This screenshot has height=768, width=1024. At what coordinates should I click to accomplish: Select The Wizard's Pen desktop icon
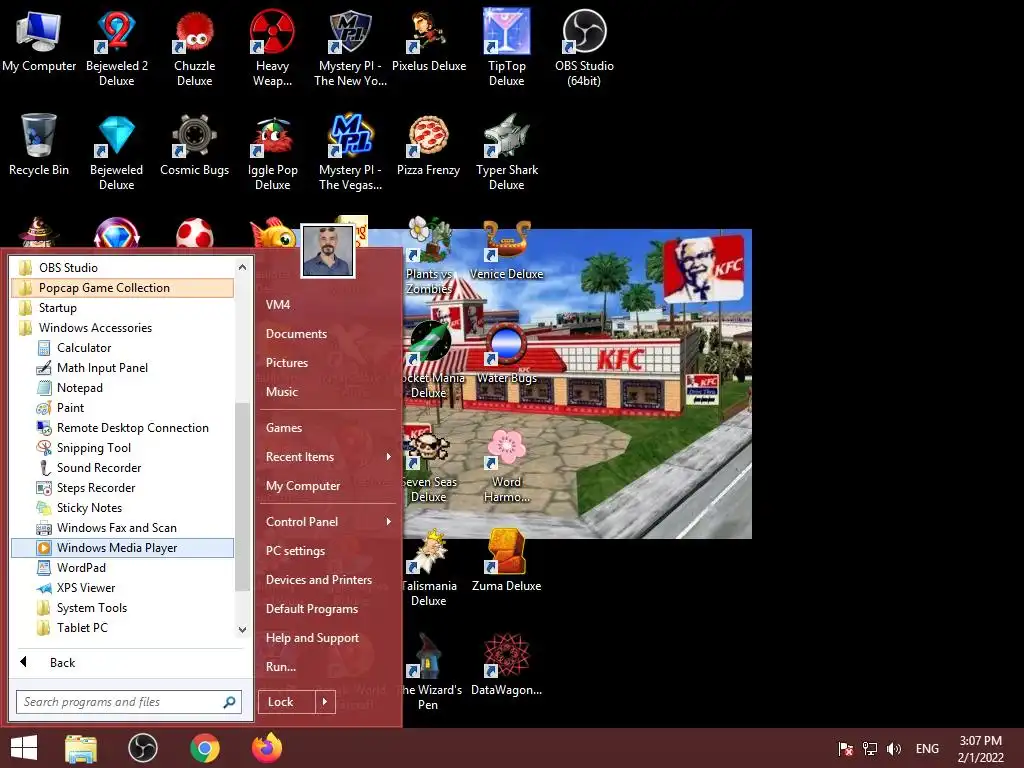tap(428, 671)
